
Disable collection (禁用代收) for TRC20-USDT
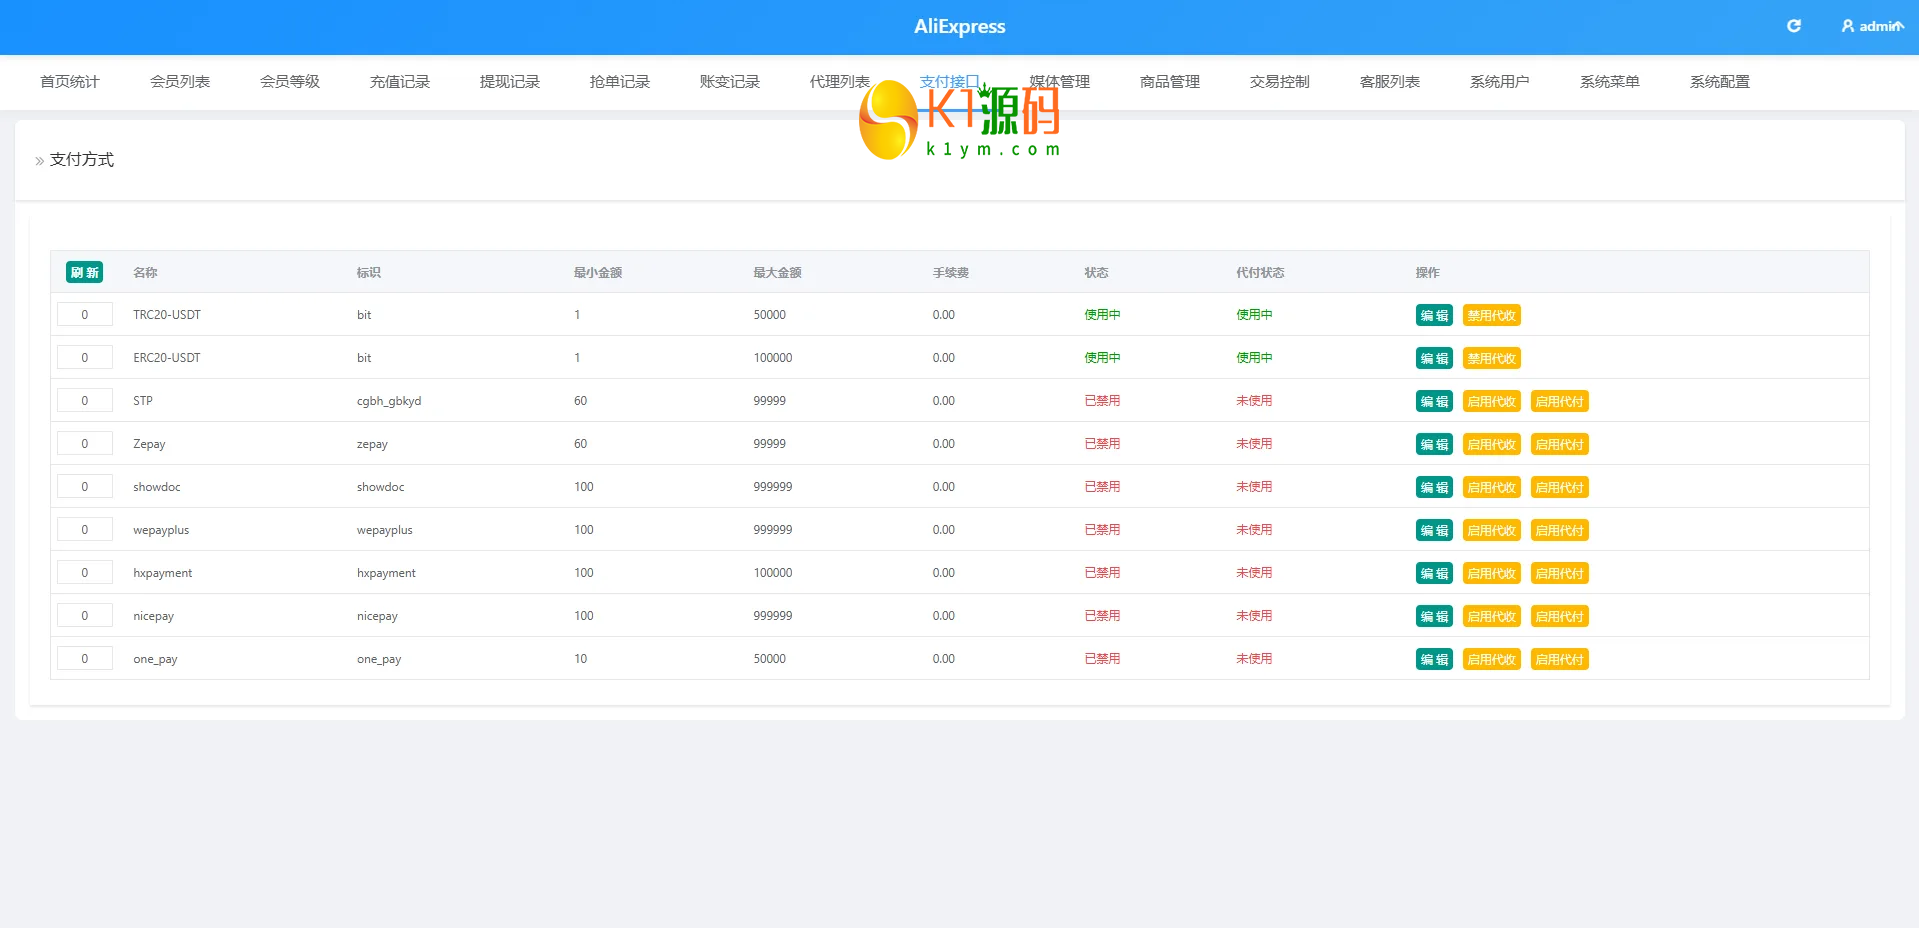1491,315
